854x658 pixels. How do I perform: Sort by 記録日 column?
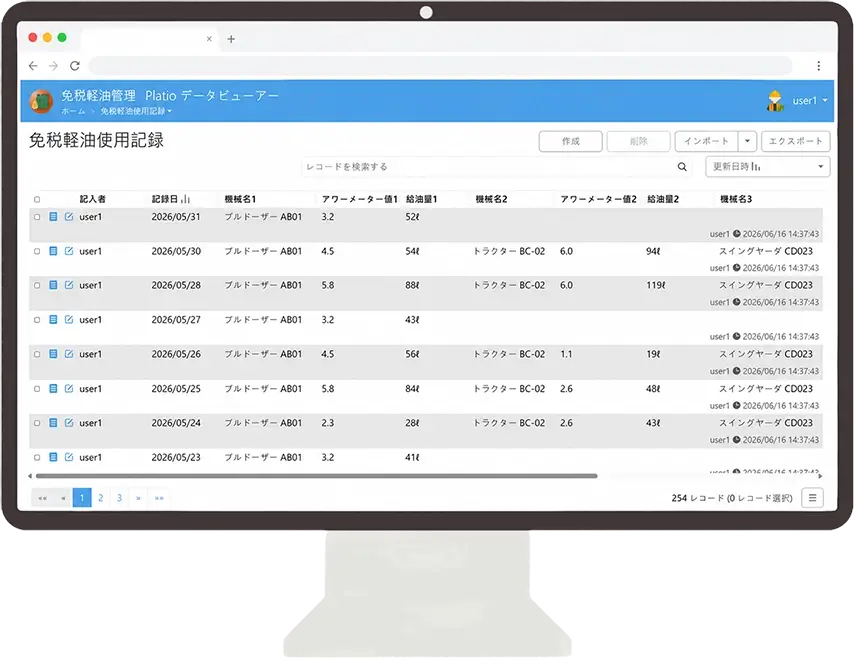(170, 199)
